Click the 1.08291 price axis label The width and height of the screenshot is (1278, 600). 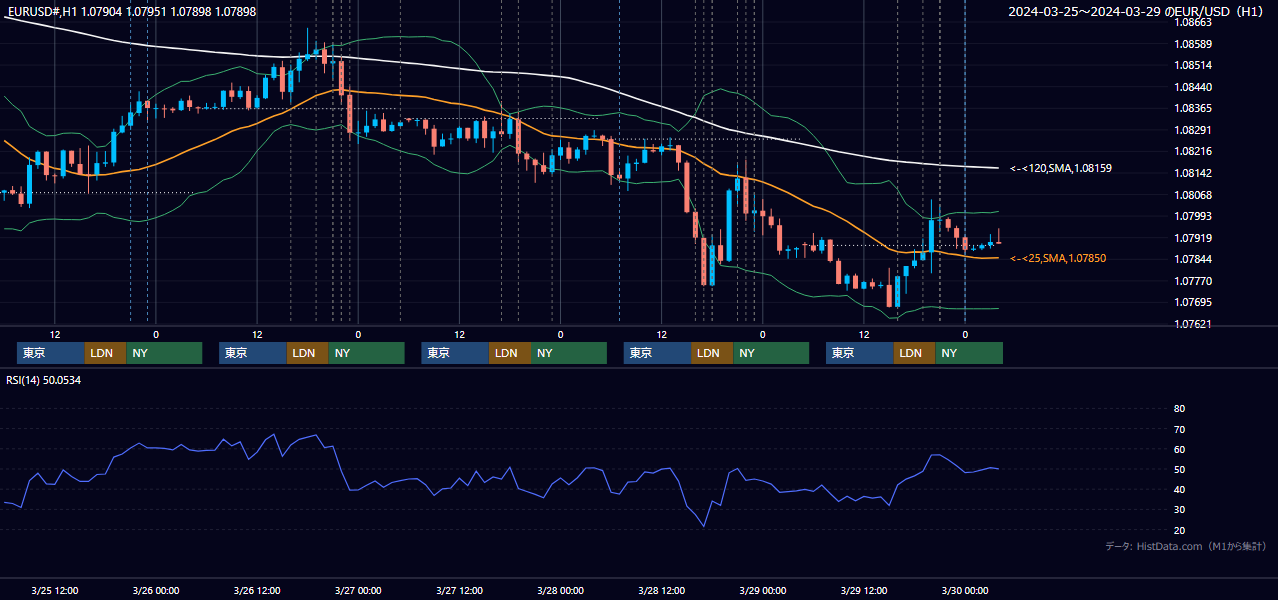click(1194, 130)
